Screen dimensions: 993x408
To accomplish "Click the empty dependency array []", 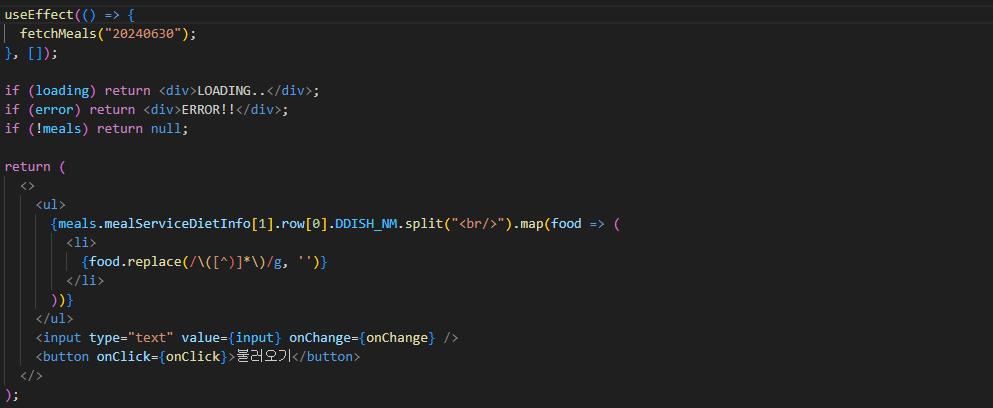I will 35,53.
